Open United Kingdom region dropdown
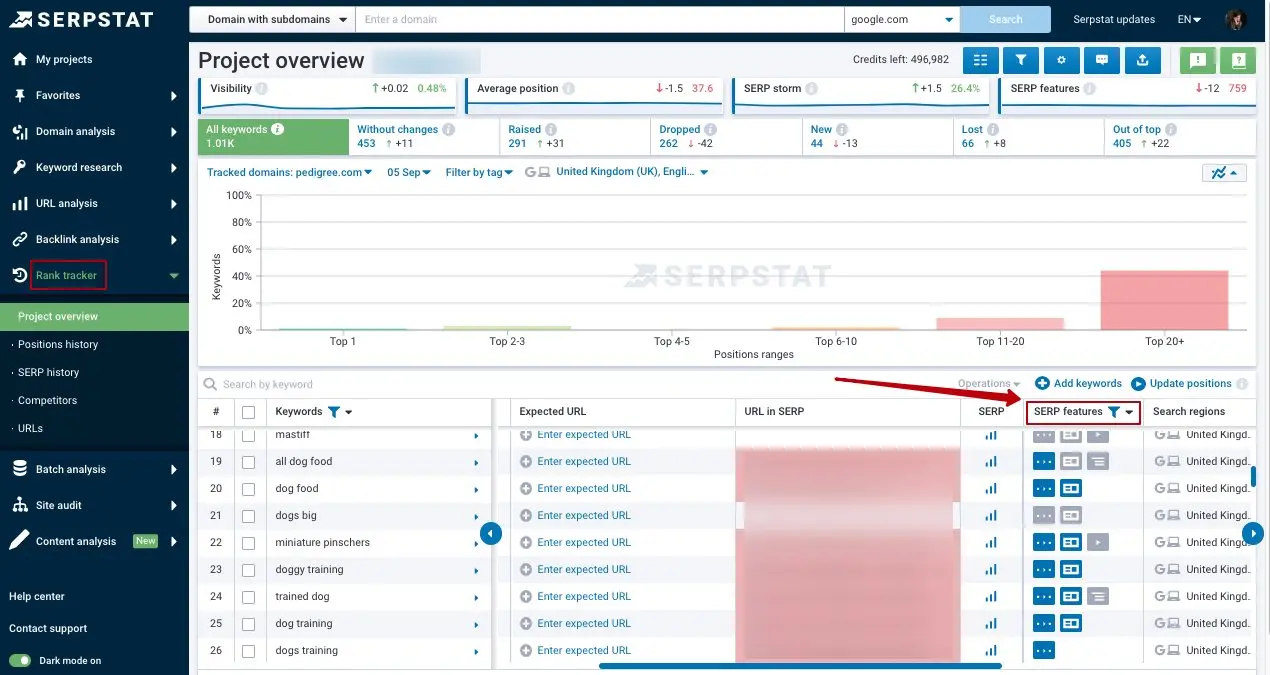Viewport: 1270px width, 675px height. [x=632, y=173]
